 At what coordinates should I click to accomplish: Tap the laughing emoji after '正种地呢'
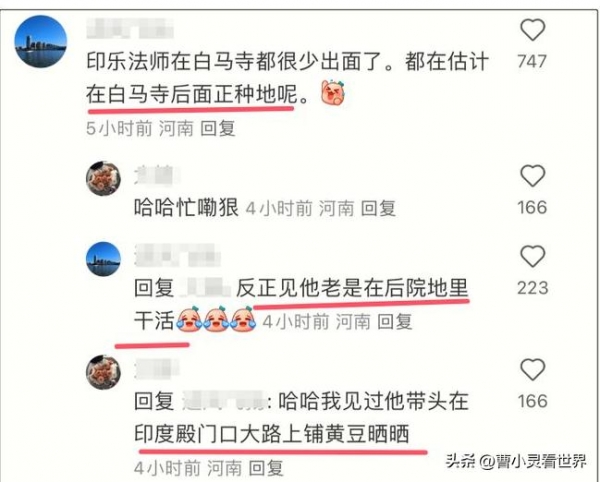[x=333, y=93]
